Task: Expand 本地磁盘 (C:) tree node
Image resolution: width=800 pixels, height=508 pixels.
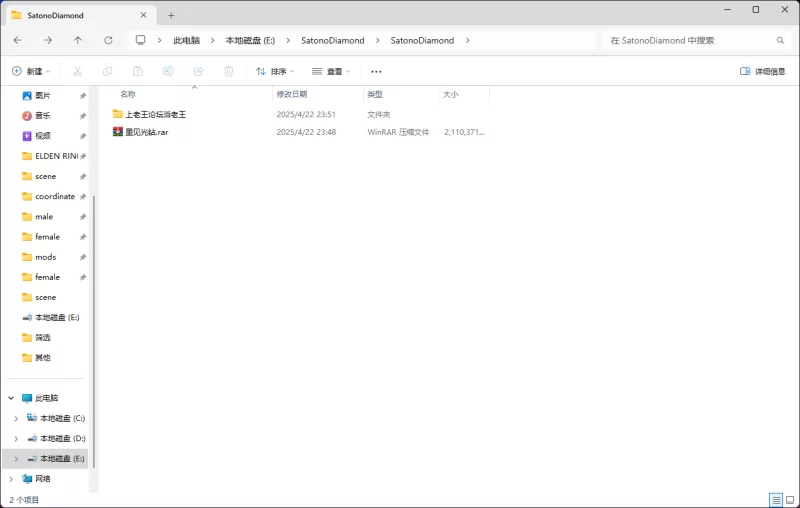Action: [x=16, y=419]
